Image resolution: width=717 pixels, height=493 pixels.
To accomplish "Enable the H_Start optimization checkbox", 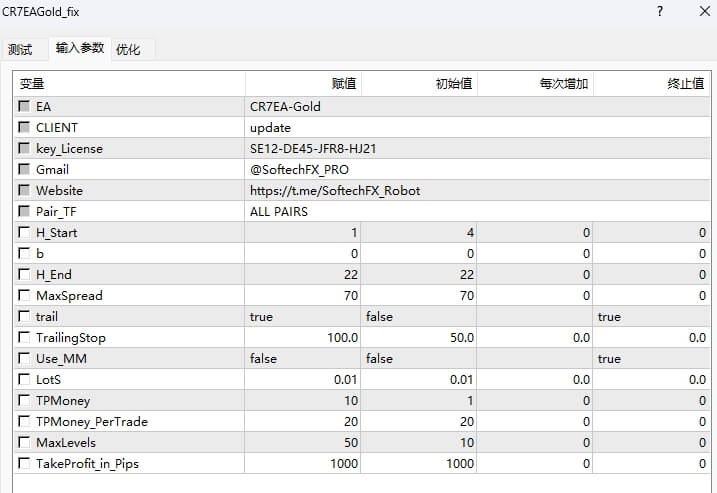I will [x=24, y=233].
